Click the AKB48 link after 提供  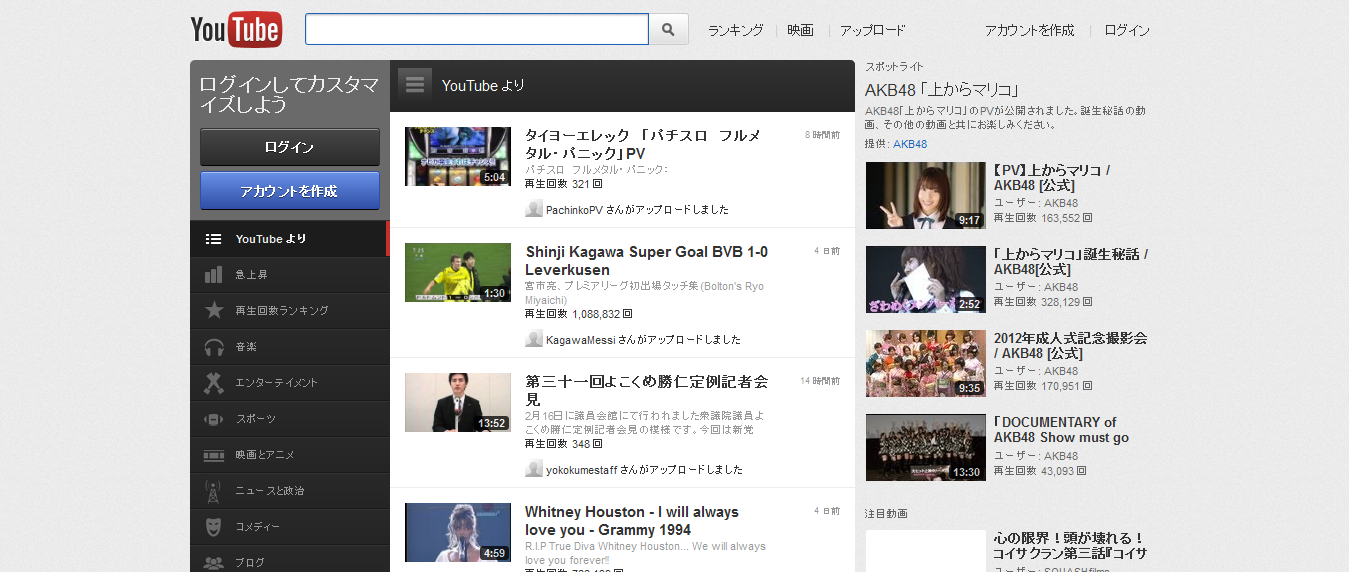[x=910, y=144]
